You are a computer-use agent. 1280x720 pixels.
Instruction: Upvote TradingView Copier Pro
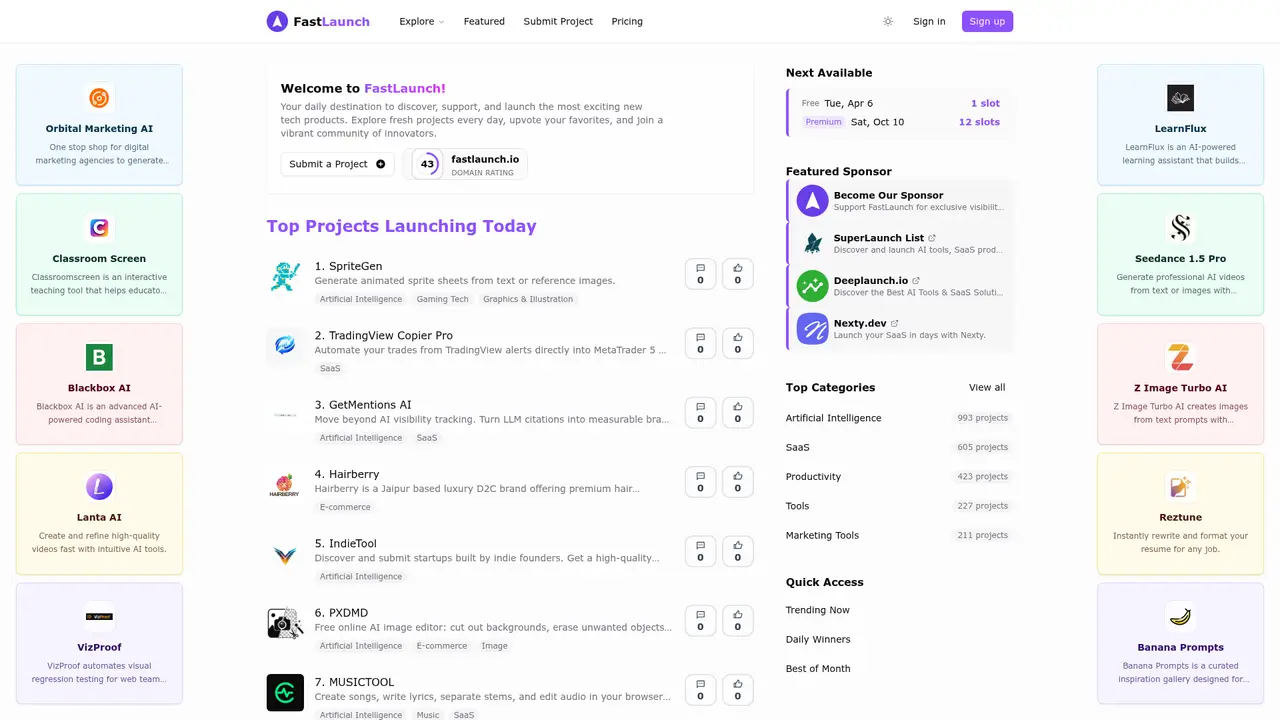(x=738, y=343)
